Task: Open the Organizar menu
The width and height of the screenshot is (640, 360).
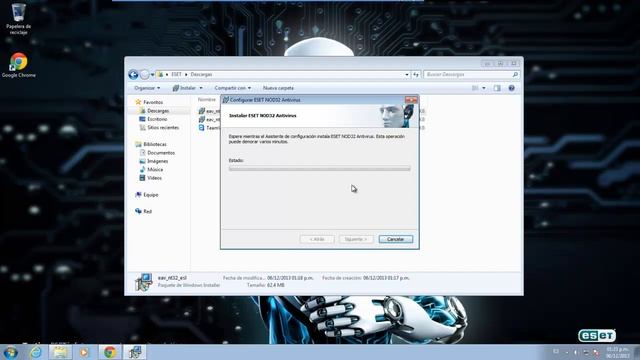Action: pyautogui.click(x=147, y=88)
